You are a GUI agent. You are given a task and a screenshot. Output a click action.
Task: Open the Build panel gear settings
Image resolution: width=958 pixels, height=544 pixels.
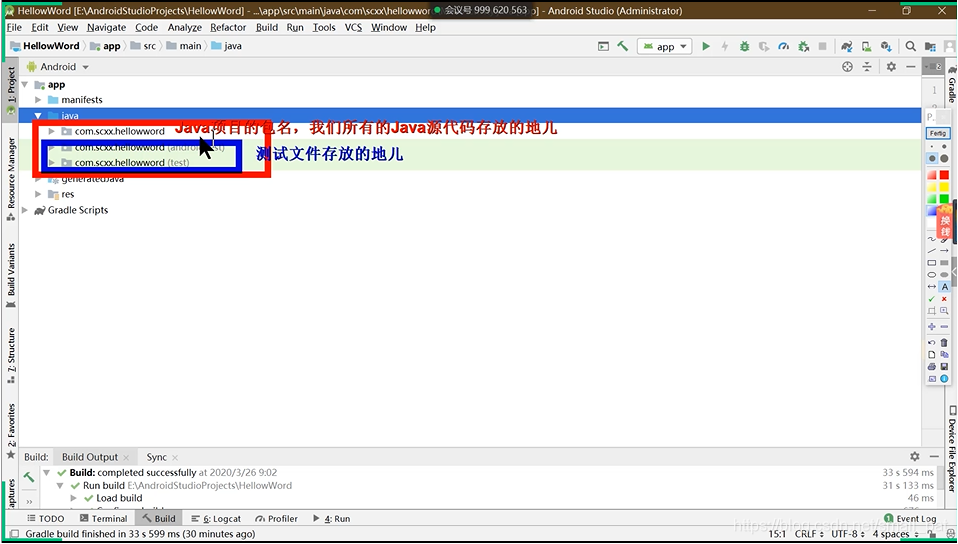point(915,457)
